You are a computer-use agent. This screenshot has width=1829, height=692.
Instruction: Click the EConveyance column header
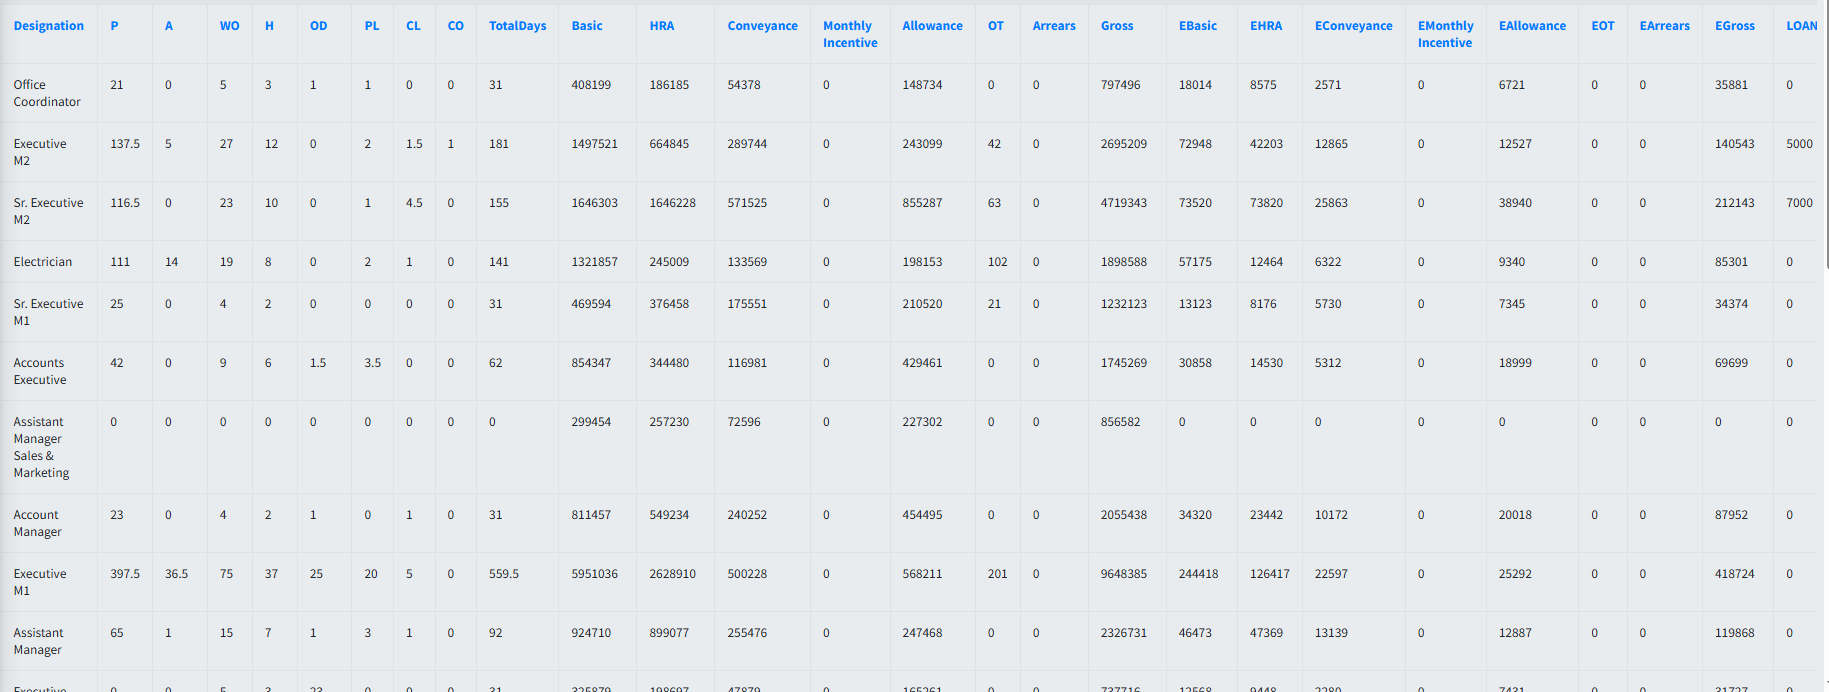click(x=1353, y=26)
